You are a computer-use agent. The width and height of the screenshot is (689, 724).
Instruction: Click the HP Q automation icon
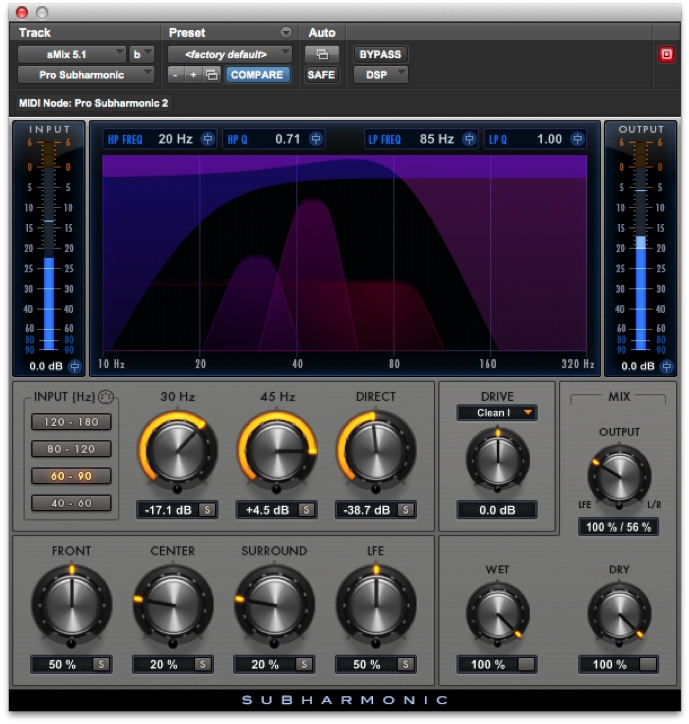316,139
